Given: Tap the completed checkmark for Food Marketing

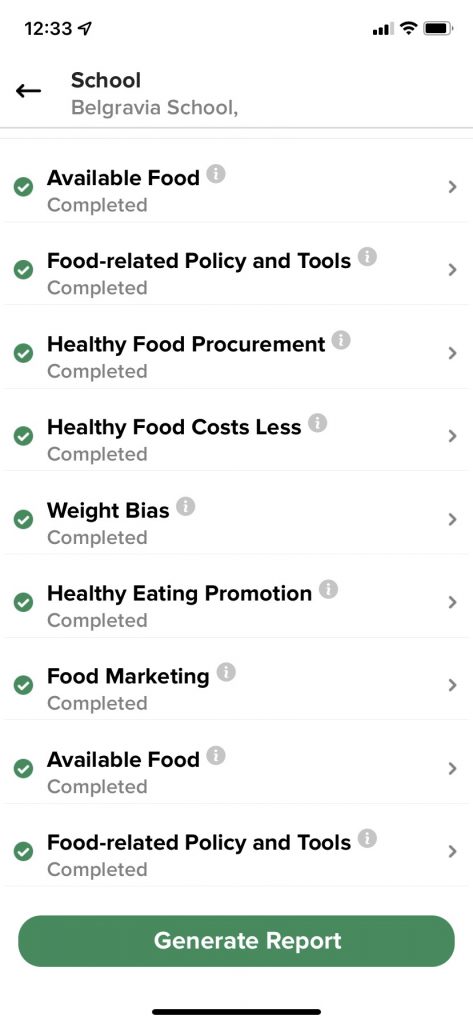Looking at the screenshot, I should pos(24,686).
